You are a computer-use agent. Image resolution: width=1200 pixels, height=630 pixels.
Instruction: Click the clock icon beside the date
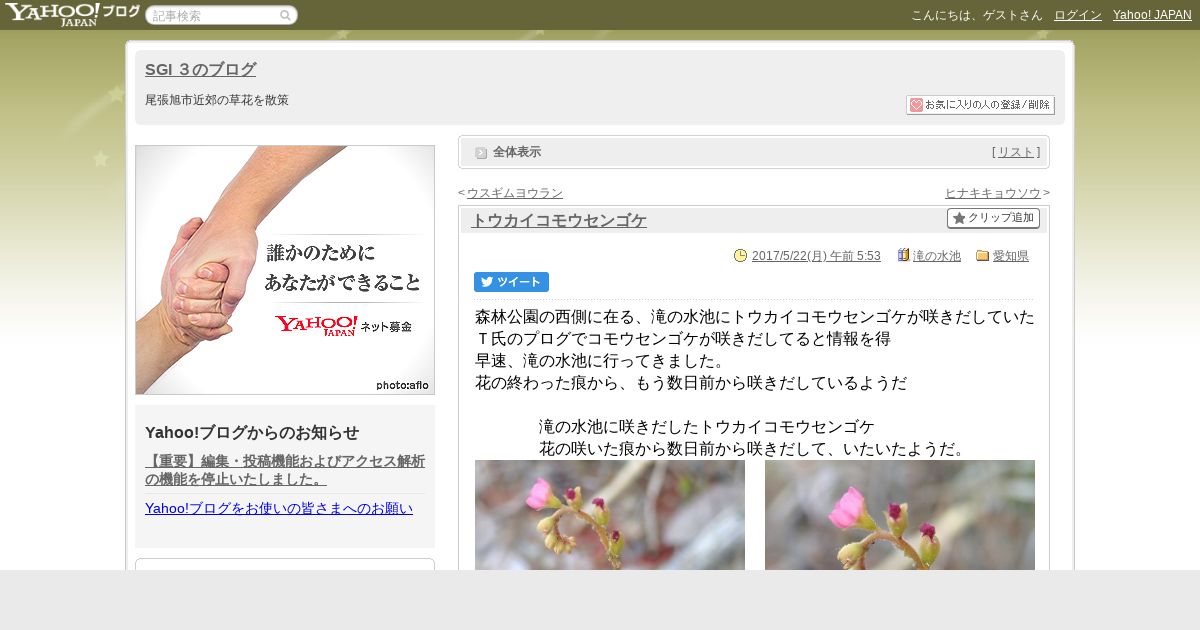pos(740,256)
